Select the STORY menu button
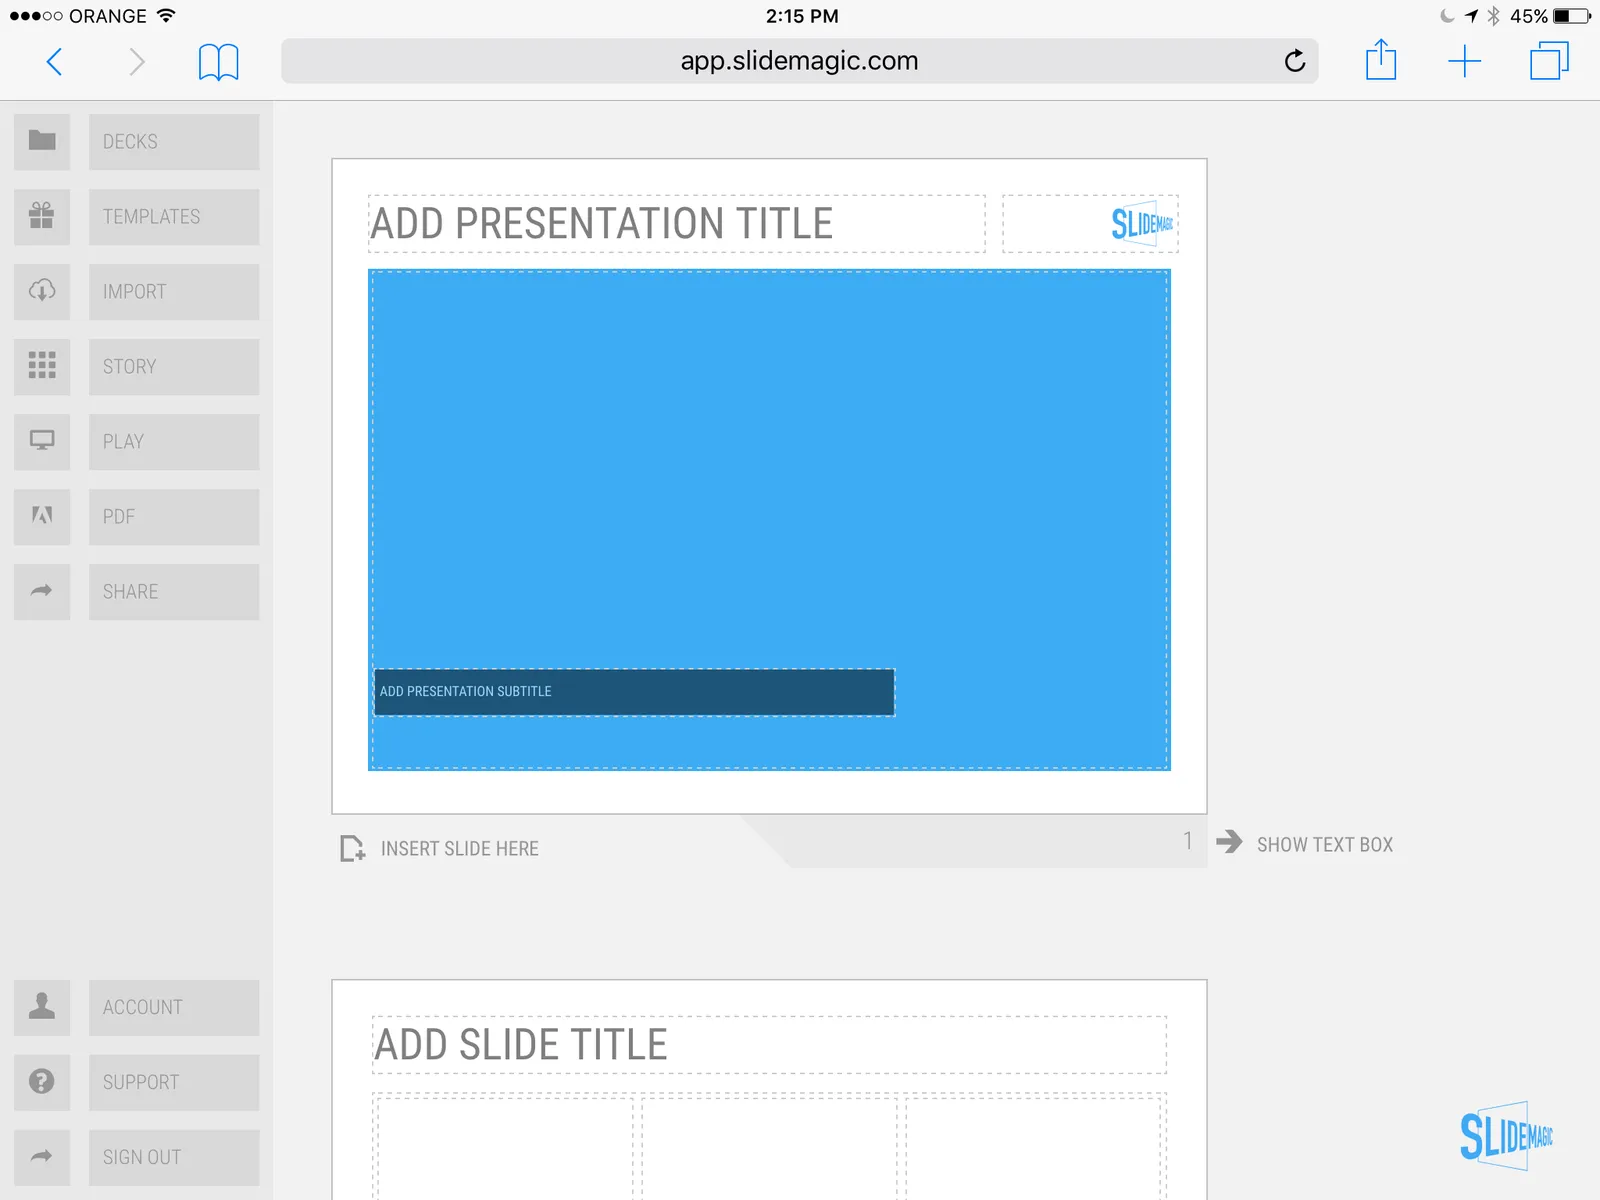Screen dimensions: 1600x1200 (x=174, y=366)
